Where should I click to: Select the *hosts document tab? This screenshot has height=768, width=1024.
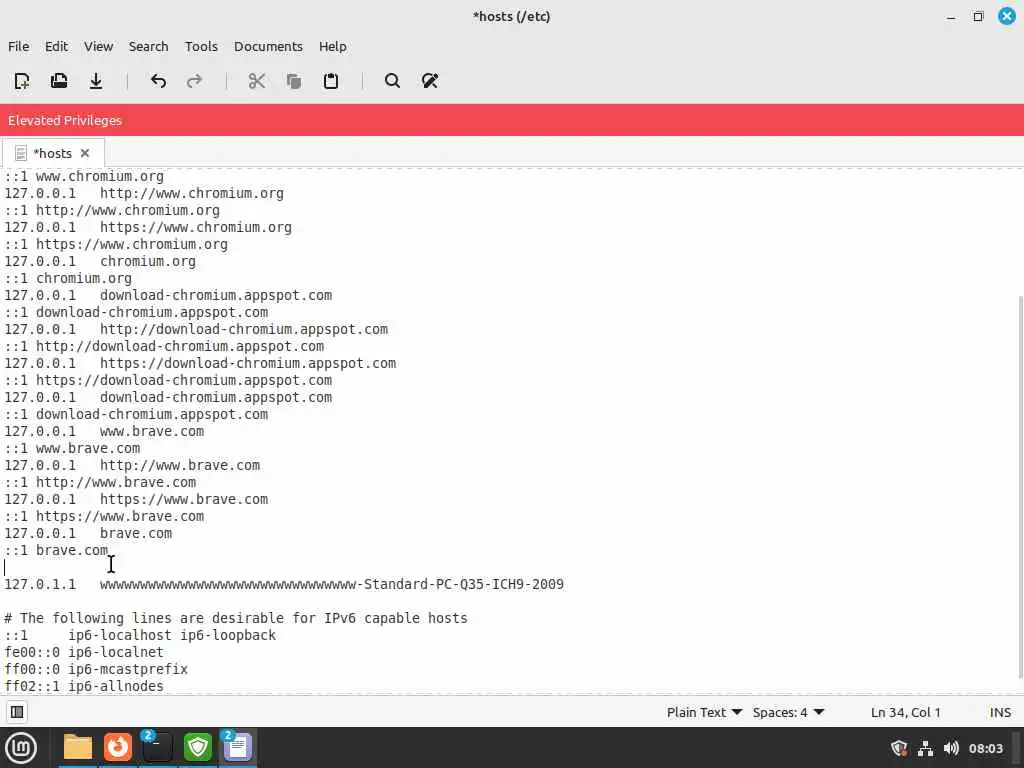coord(52,153)
